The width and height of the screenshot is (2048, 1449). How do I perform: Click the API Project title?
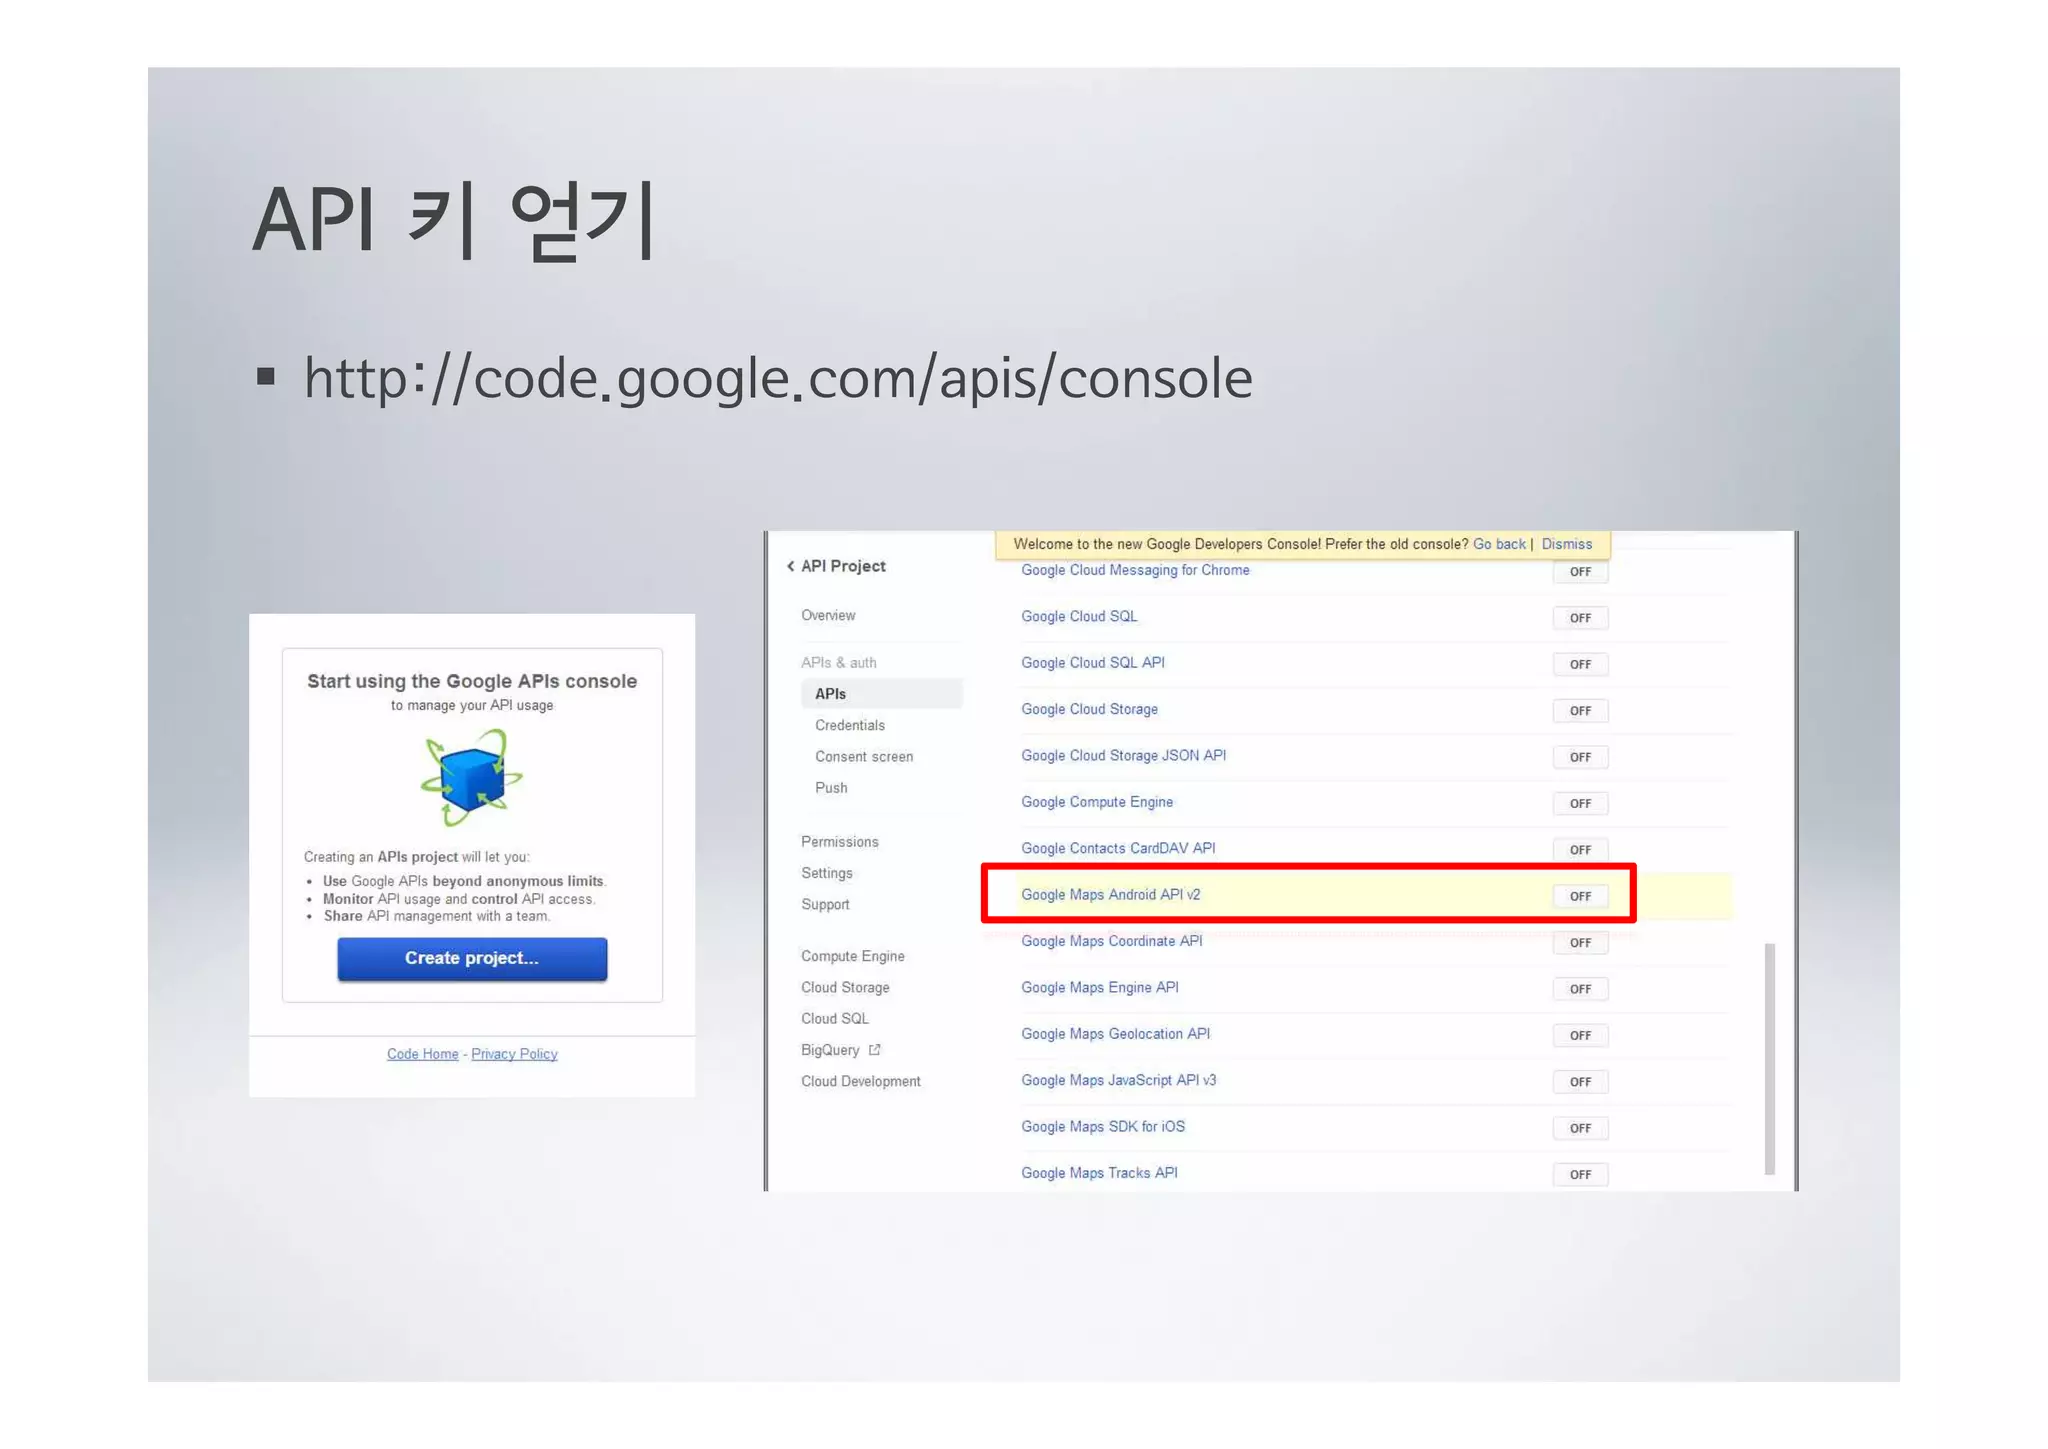[843, 566]
